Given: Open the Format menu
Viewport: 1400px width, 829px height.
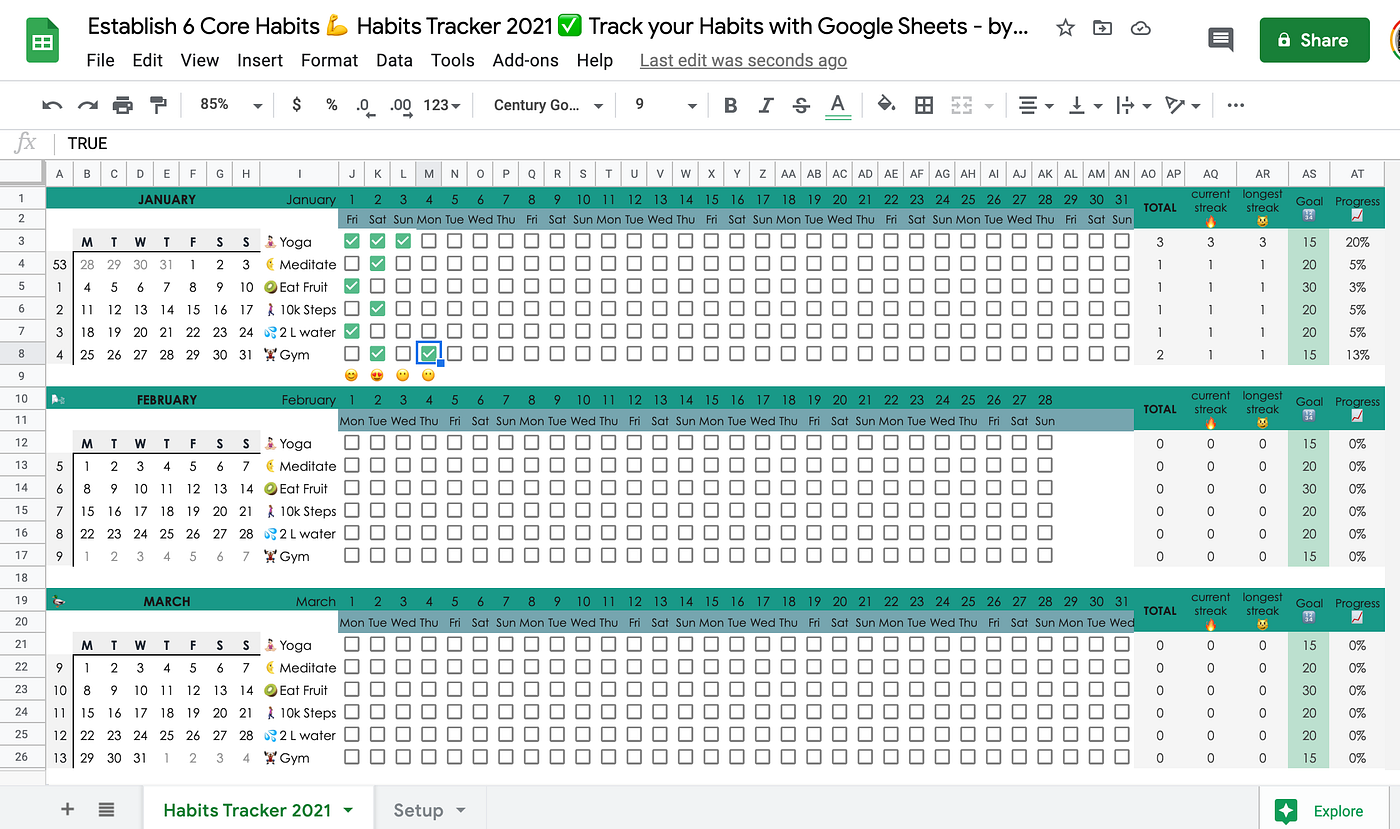Looking at the screenshot, I should pyautogui.click(x=329, y=60).
